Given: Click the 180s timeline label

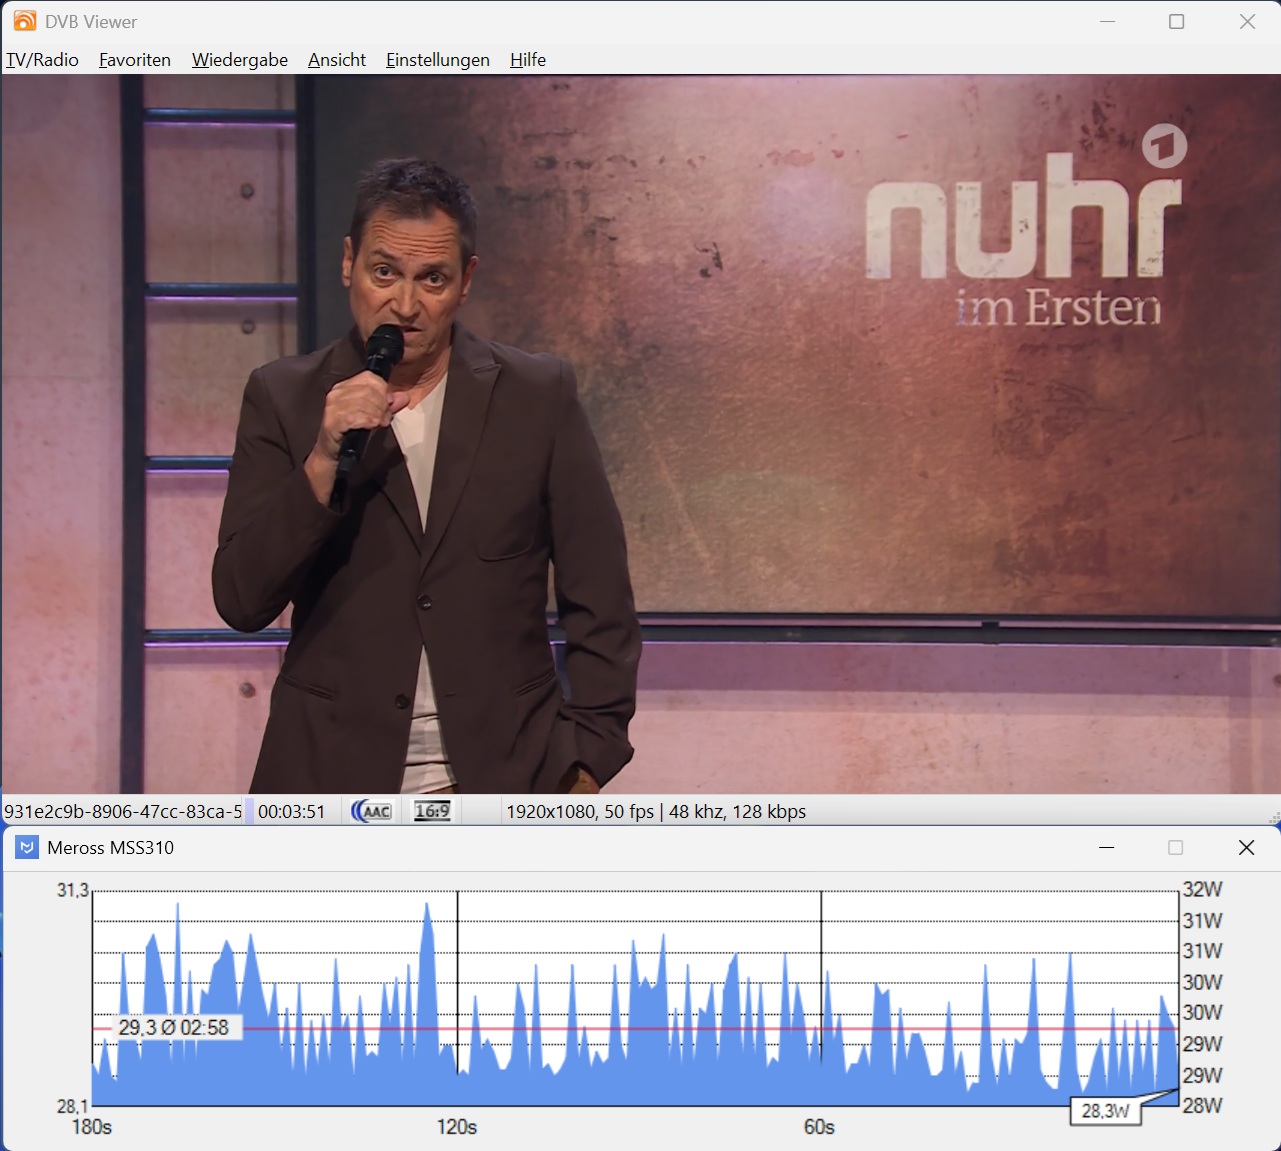Looking at the screenshot, I should click(92, 1127).
